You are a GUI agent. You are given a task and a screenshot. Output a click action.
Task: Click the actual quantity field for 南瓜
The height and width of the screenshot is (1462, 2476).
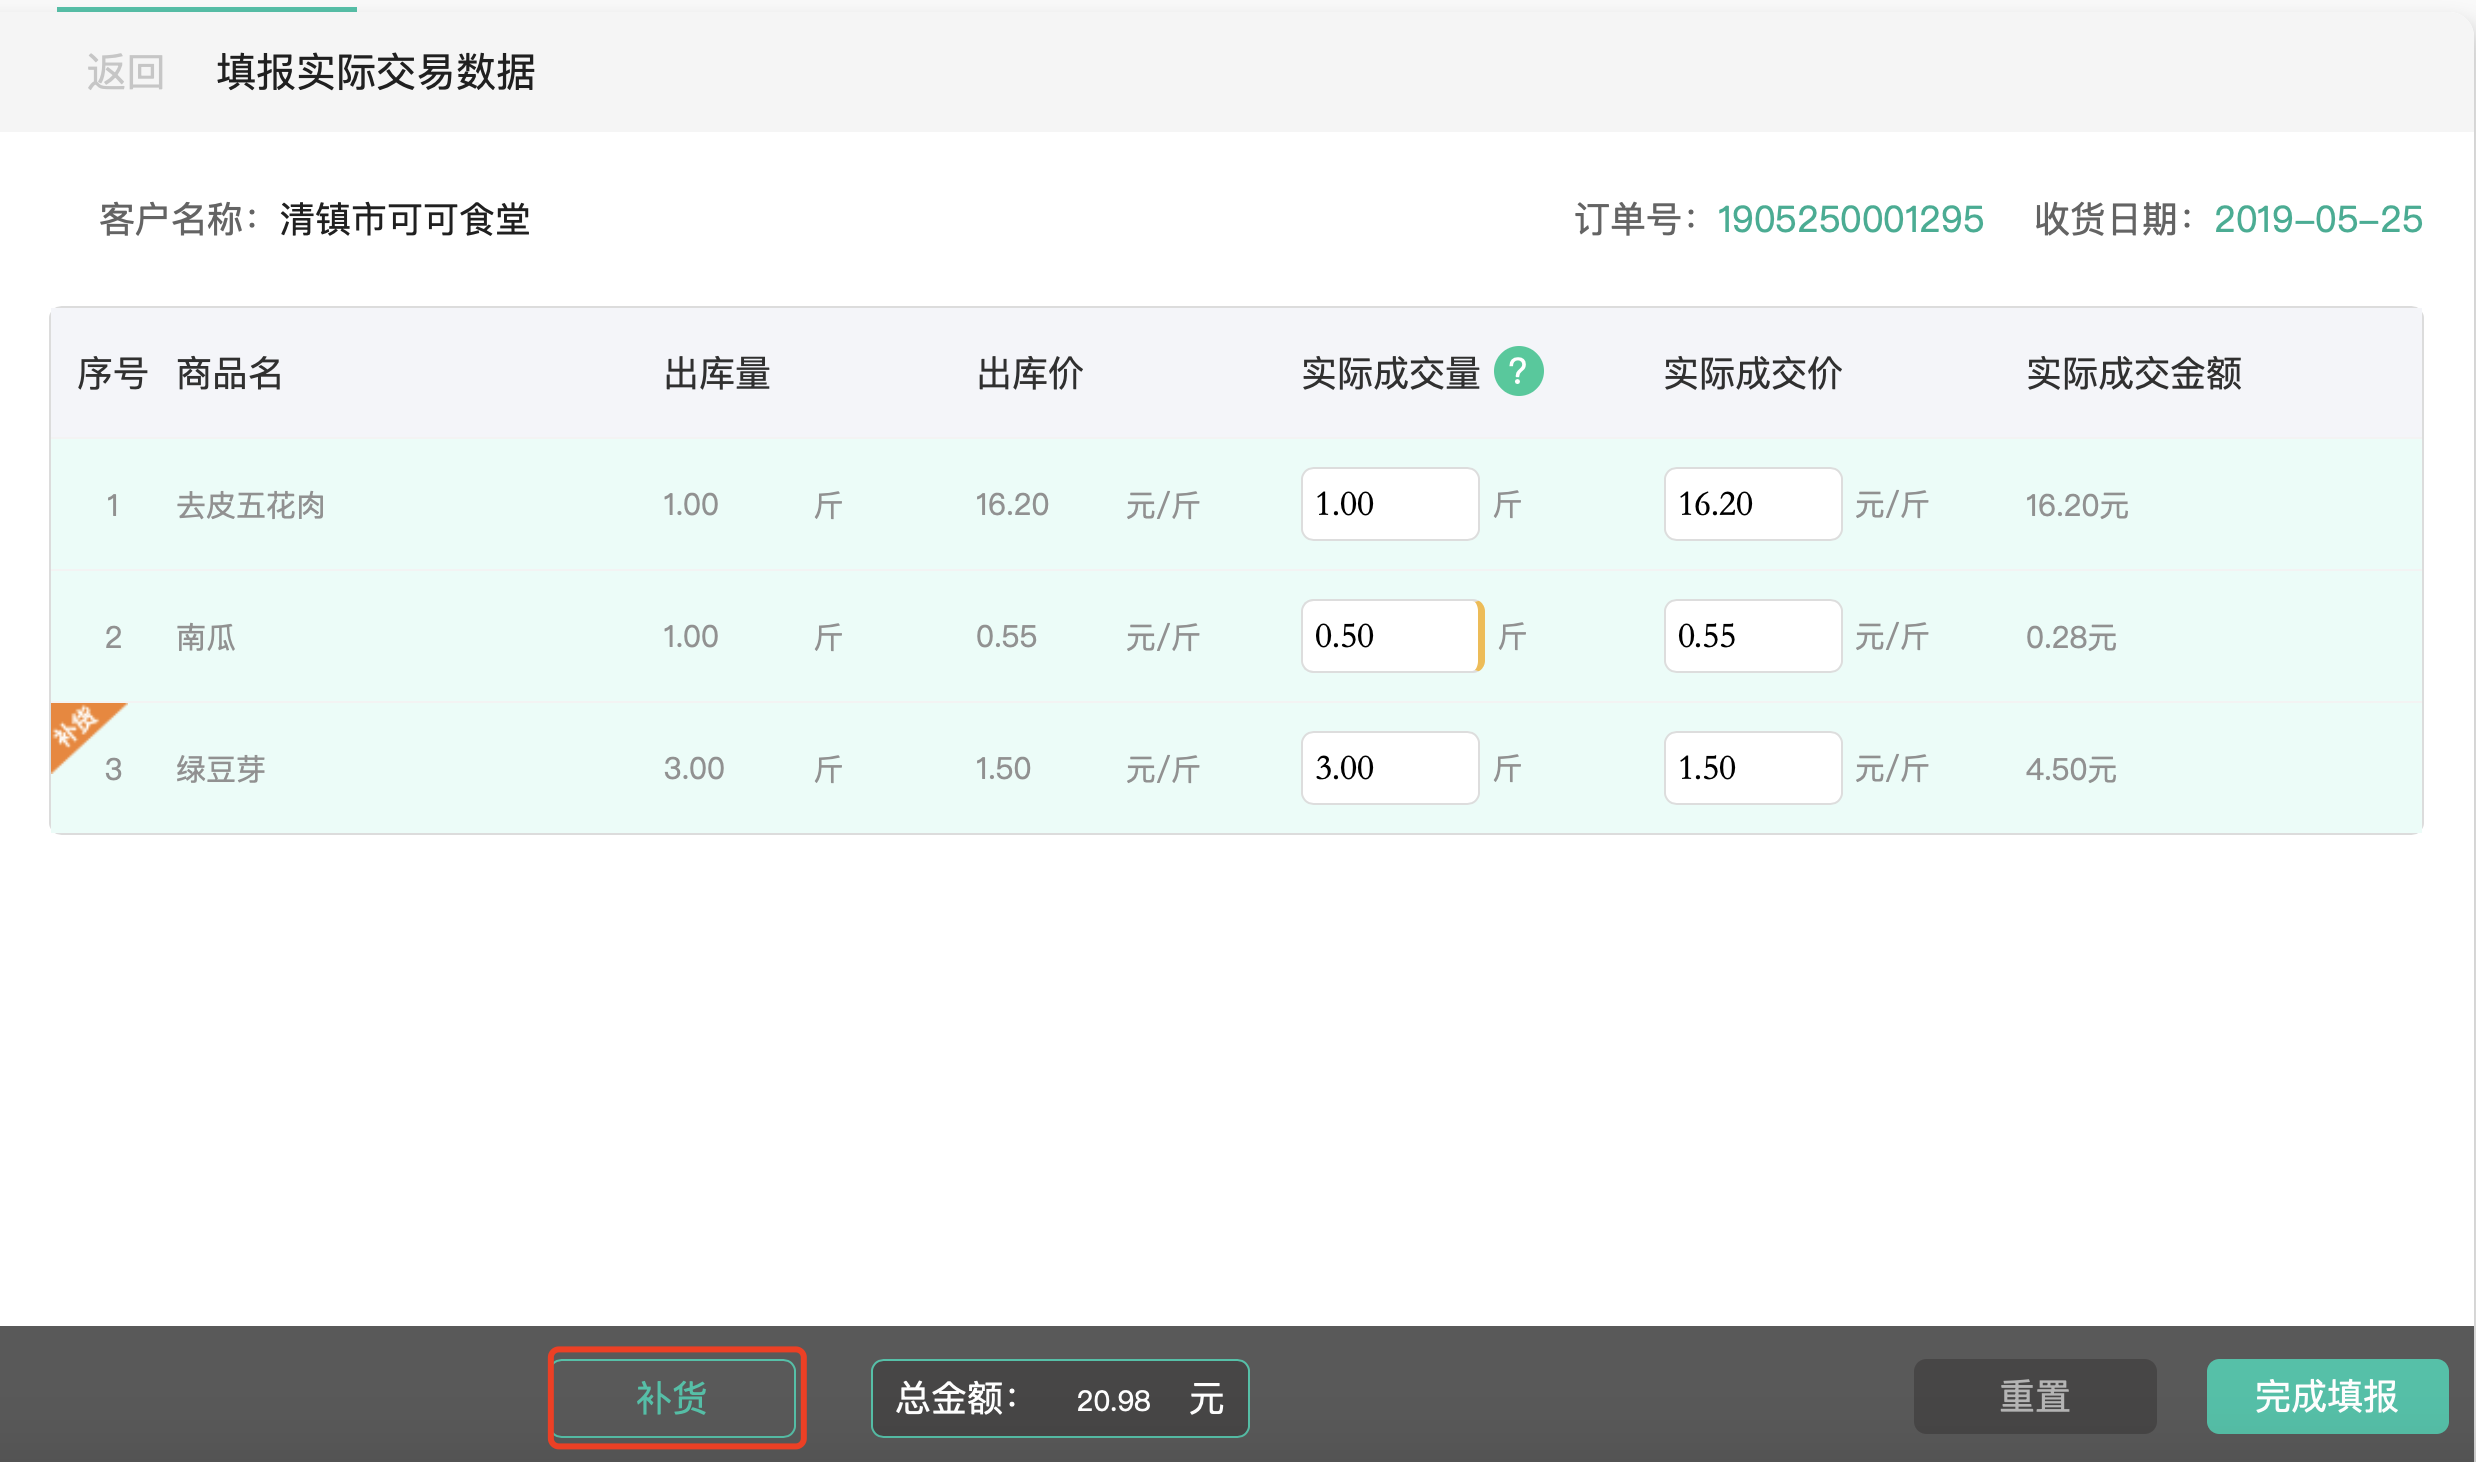1389,636
